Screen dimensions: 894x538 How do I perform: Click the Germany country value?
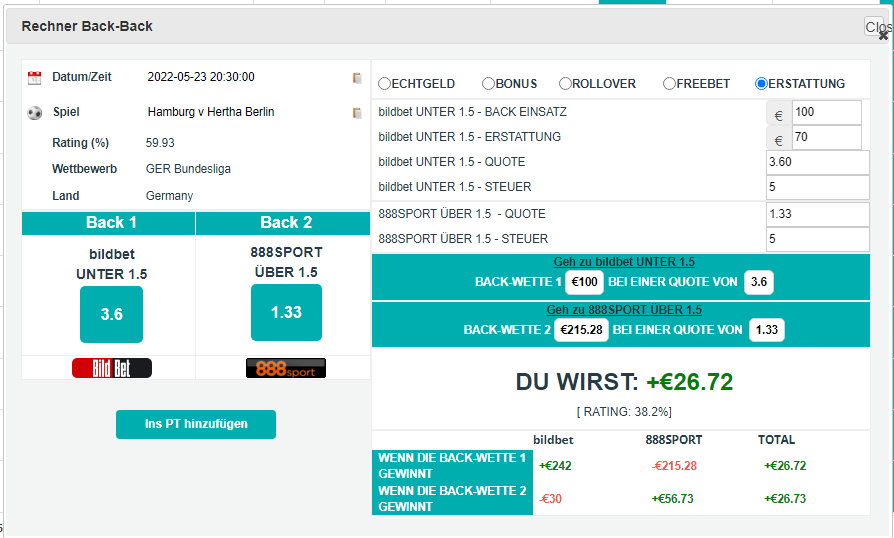point(169,196)
